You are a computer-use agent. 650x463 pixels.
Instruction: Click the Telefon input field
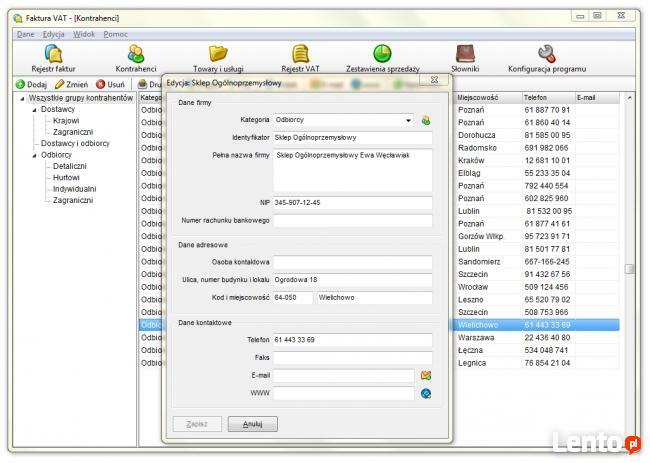(352, 340)
